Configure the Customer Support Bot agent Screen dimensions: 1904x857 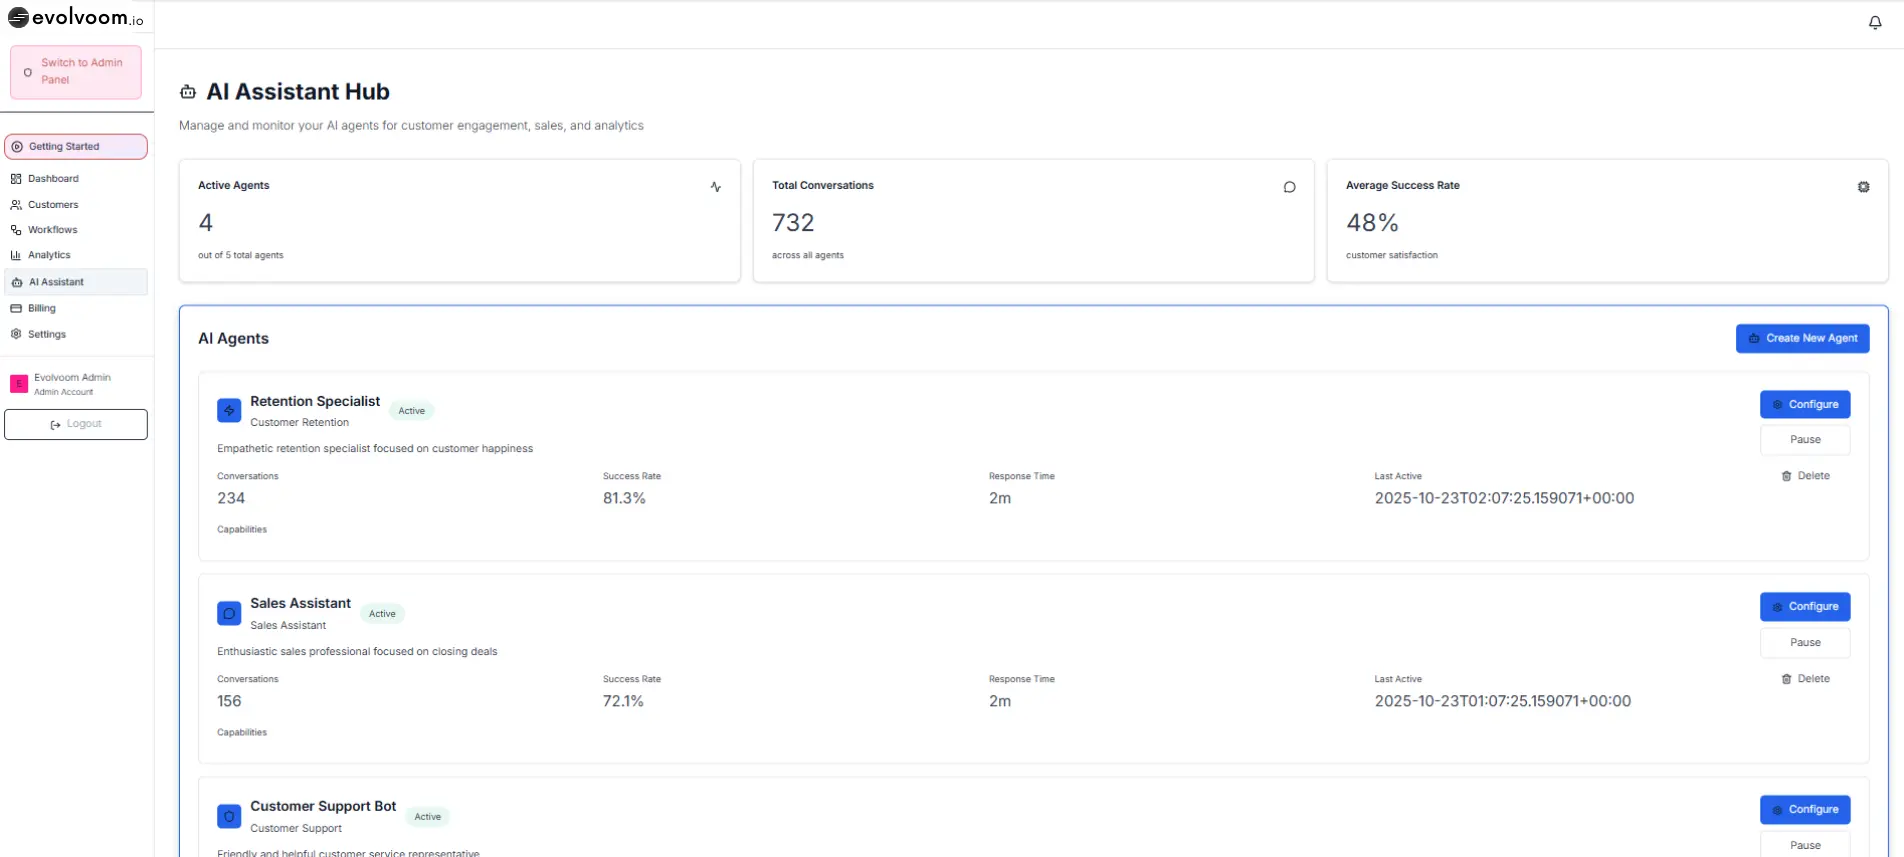pos(1805,809)
